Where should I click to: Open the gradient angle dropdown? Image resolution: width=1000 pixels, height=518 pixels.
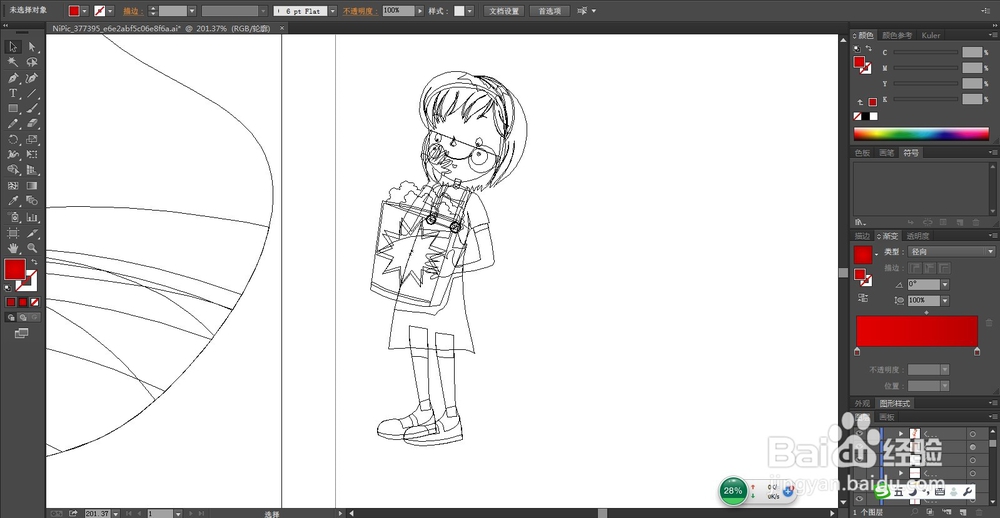coord(945,285)
